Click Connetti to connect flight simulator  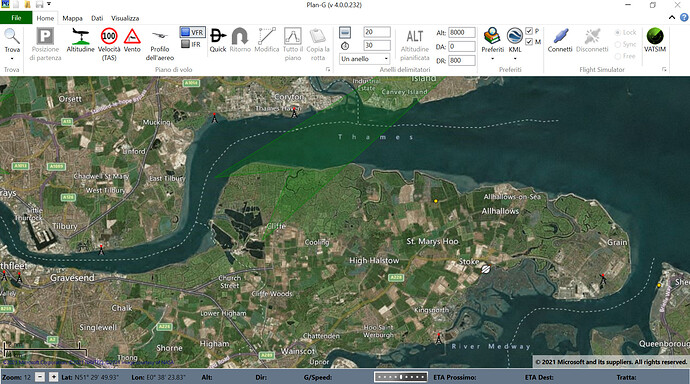pos(560,40)
